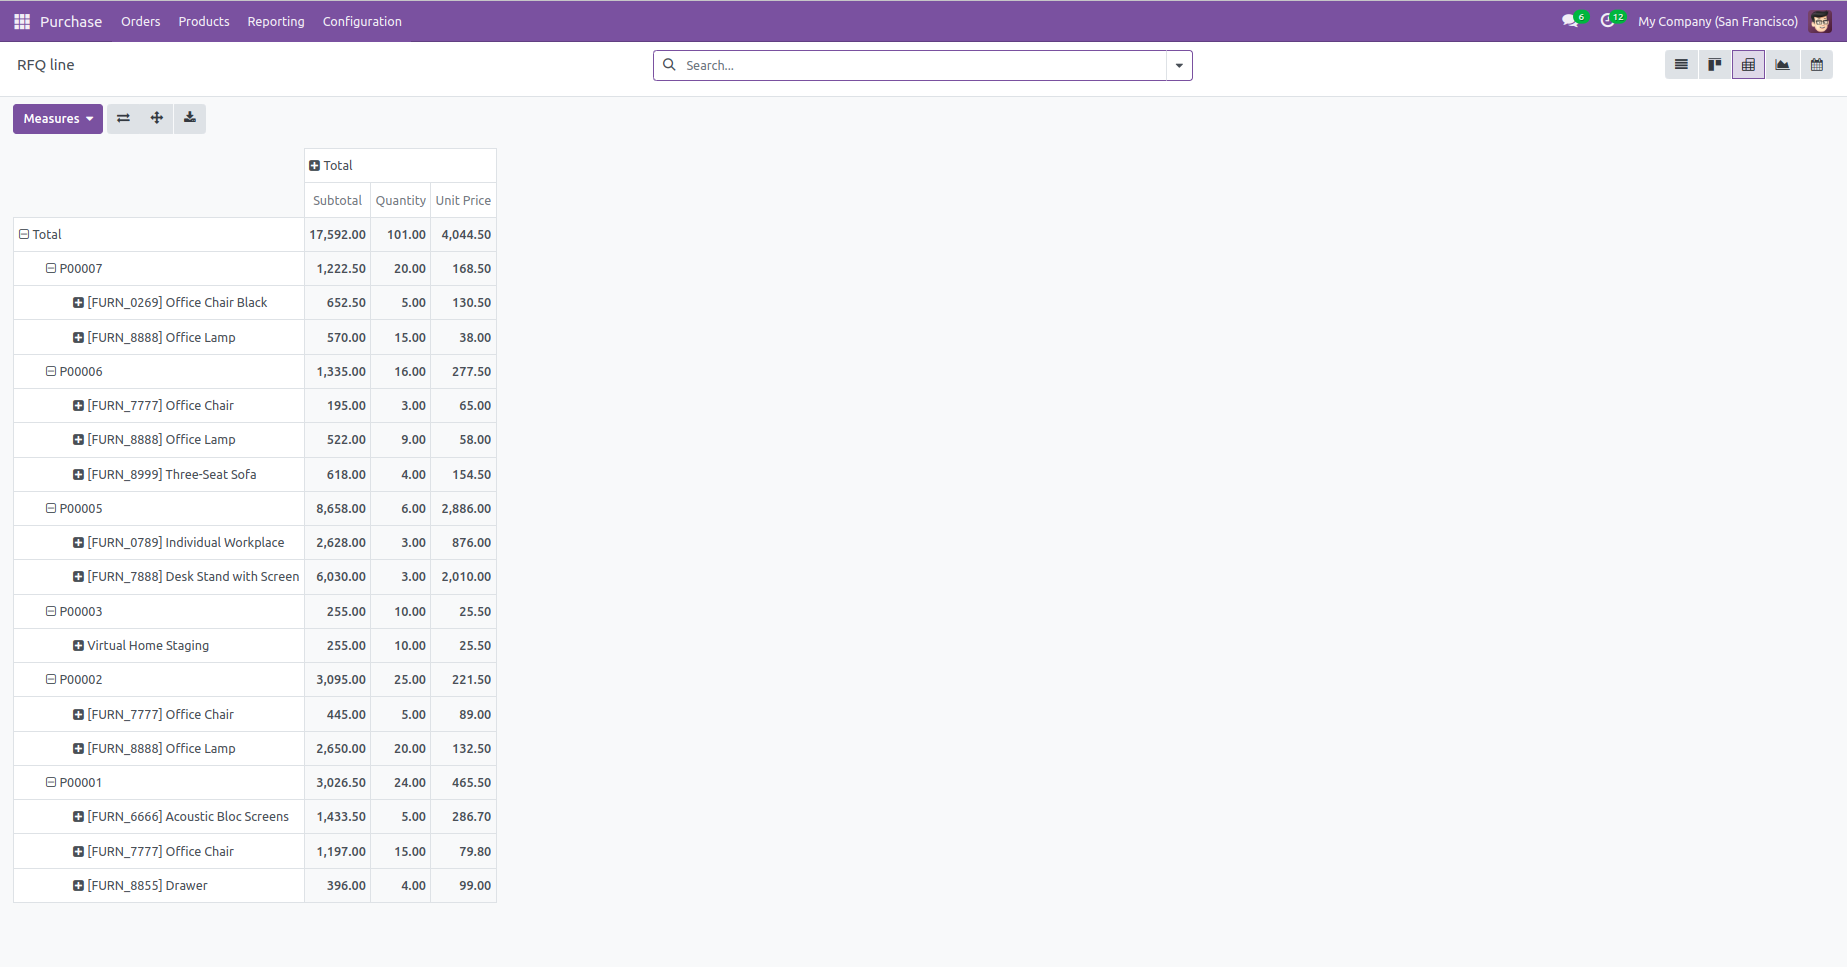Expand the Total column header
The image size is (1847, 967).
click(x=400, y=166)
